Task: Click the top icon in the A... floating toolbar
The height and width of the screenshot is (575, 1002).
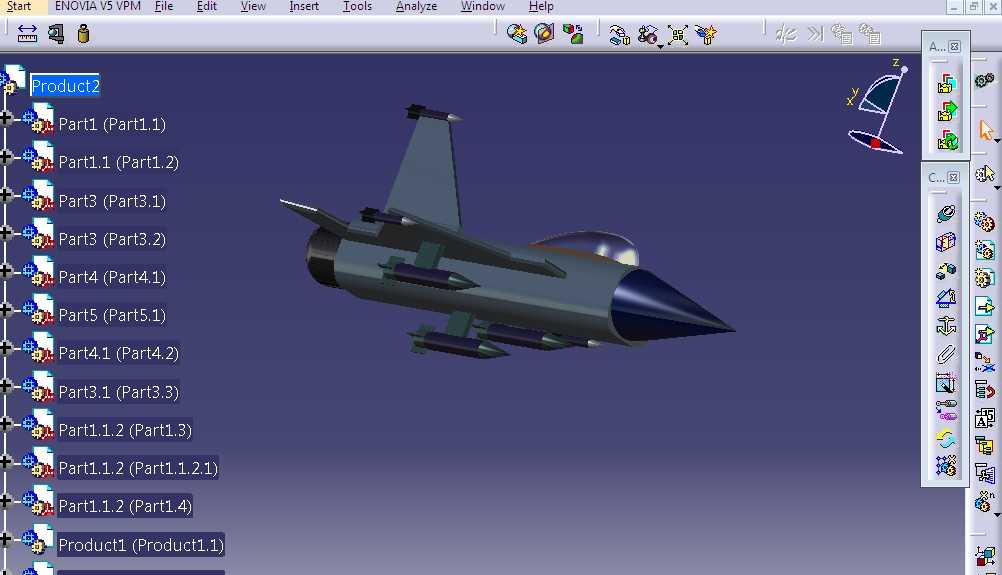Action: click(946, 83)
